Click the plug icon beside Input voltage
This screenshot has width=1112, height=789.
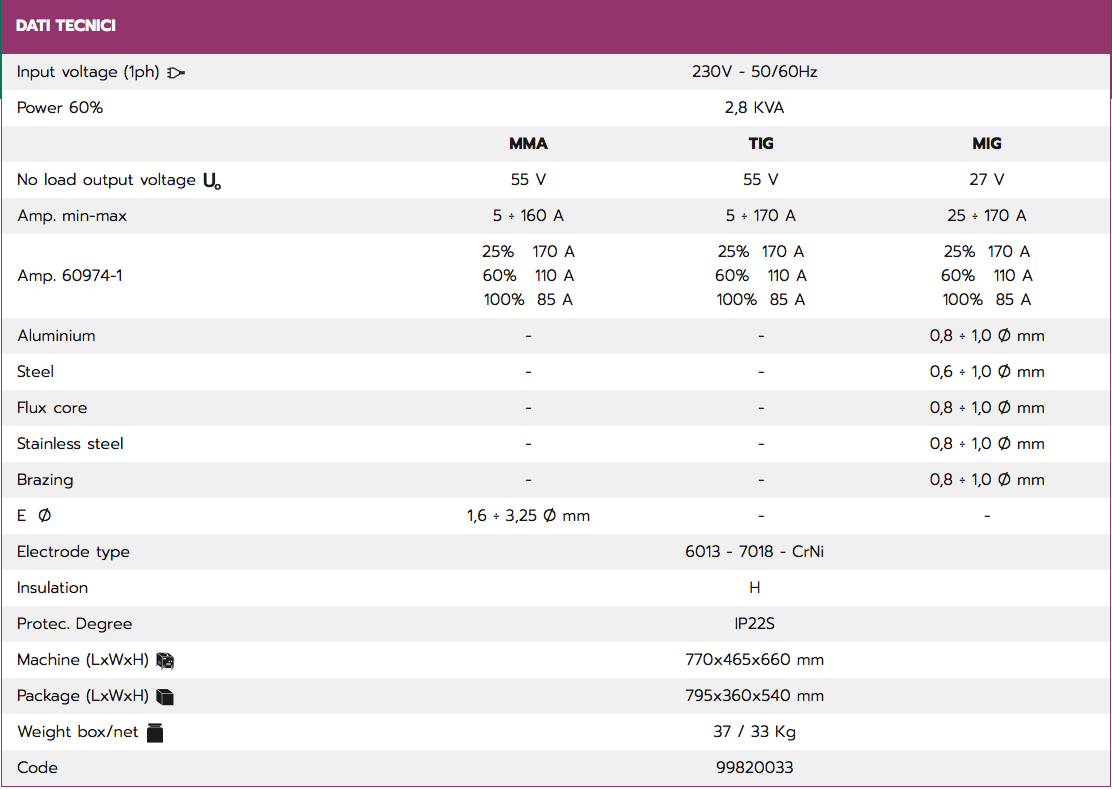point(176,72)
